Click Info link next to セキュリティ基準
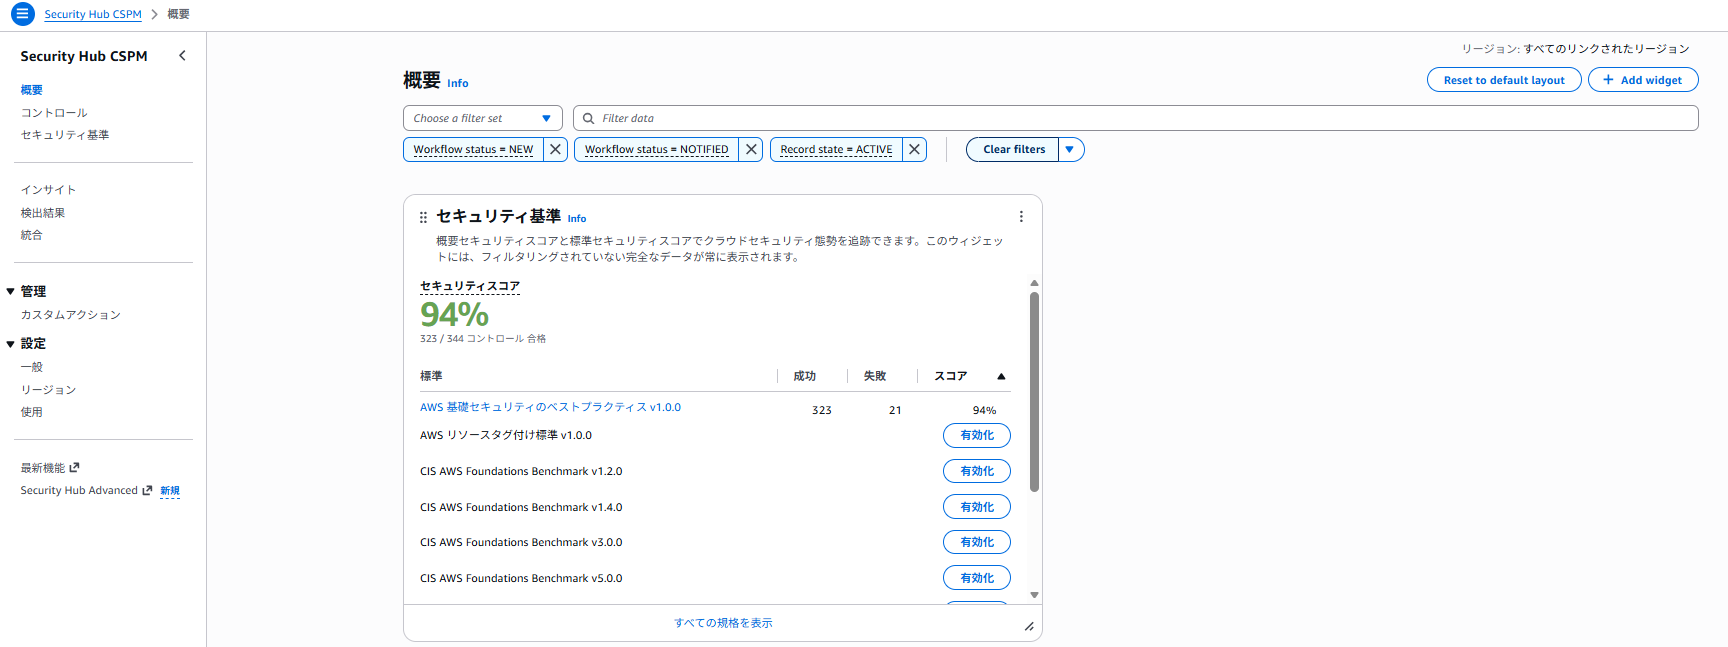Image resolution: width=1728 pixels, height=647 pixels. [577, 218]
